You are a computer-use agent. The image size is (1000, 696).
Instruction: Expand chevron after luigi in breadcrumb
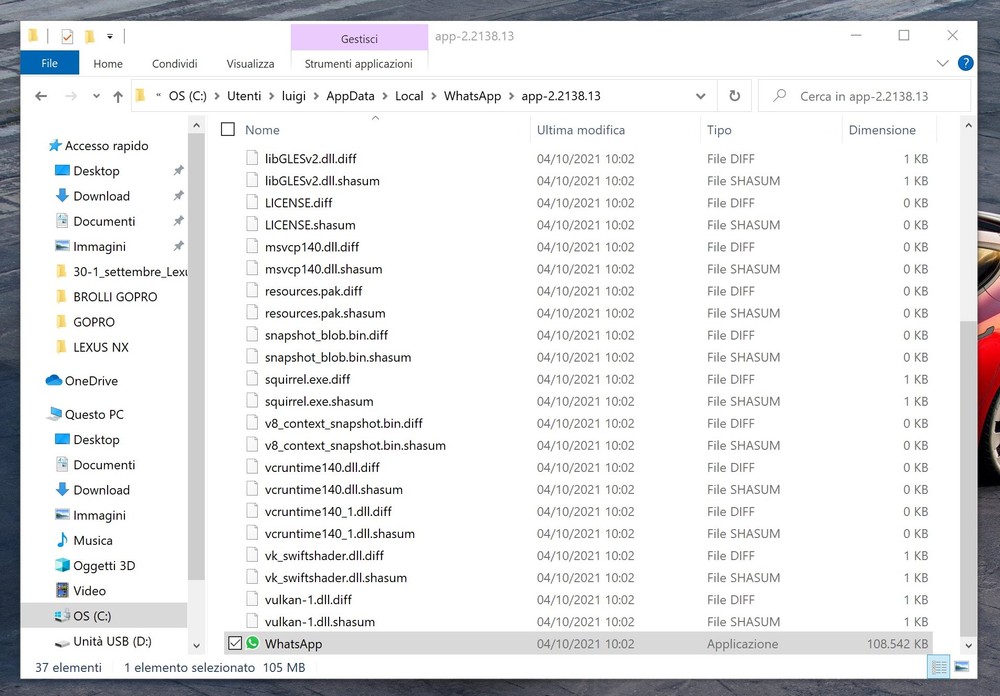[316, 96]
